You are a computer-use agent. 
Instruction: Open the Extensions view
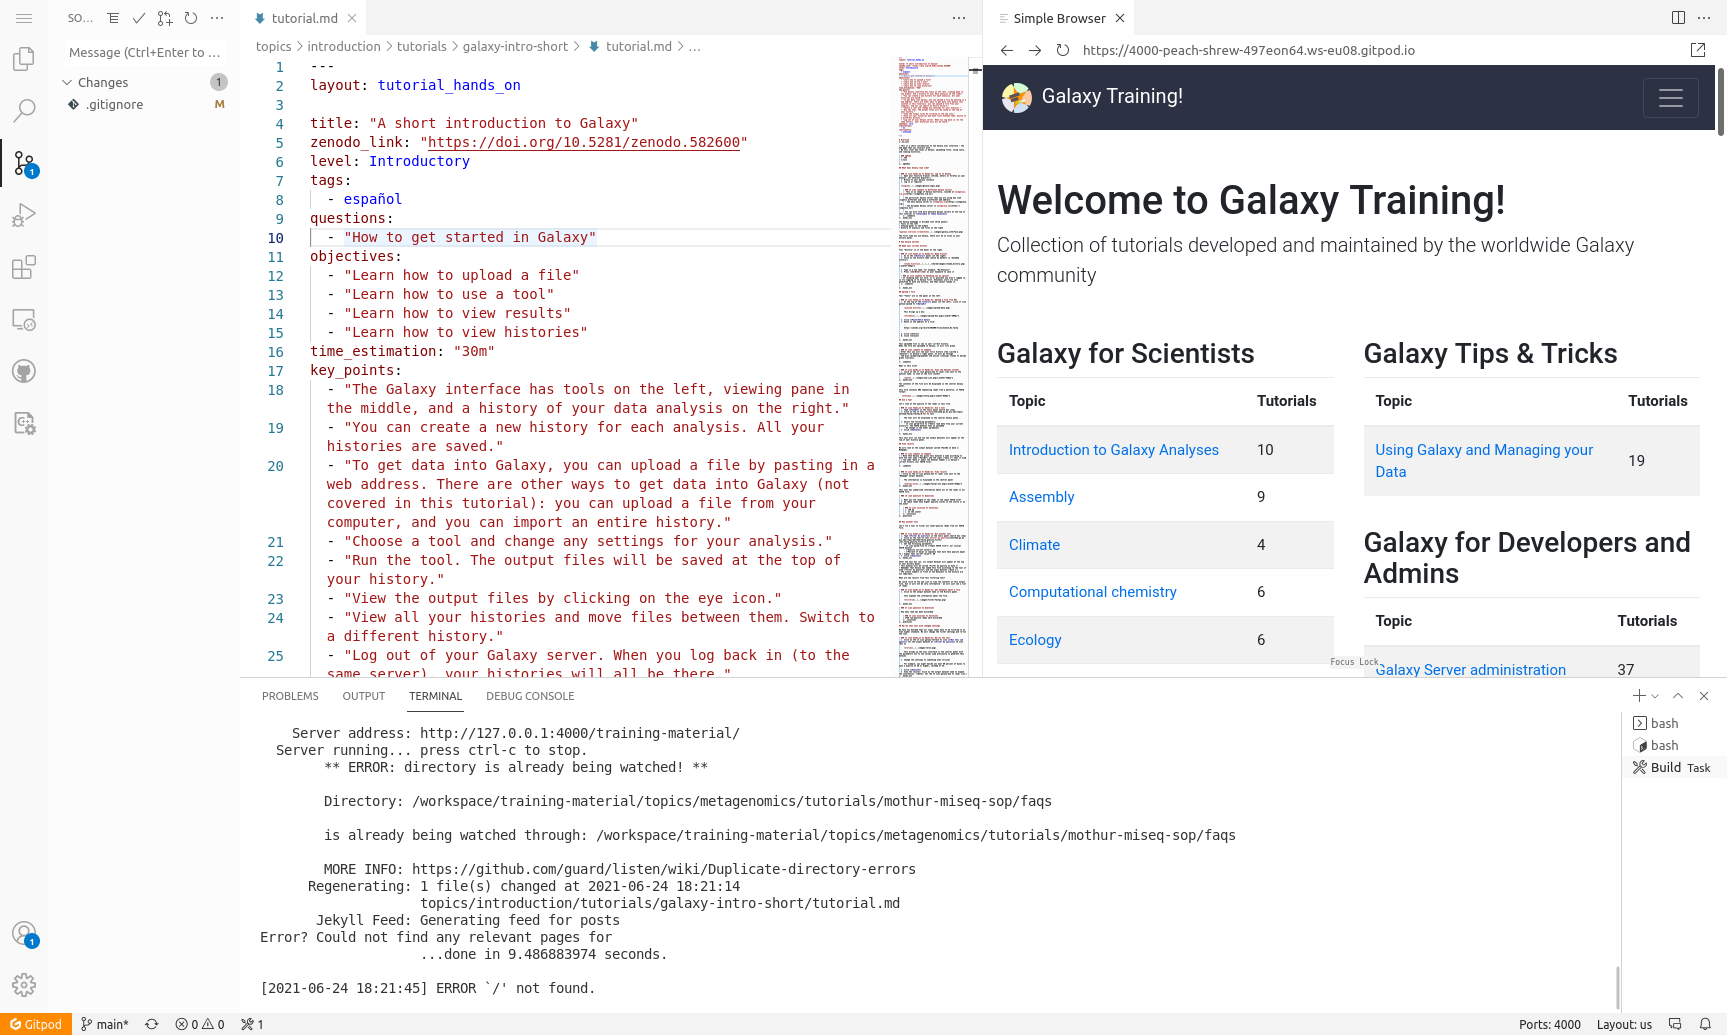pyautogui.click(x=24, y=267)
